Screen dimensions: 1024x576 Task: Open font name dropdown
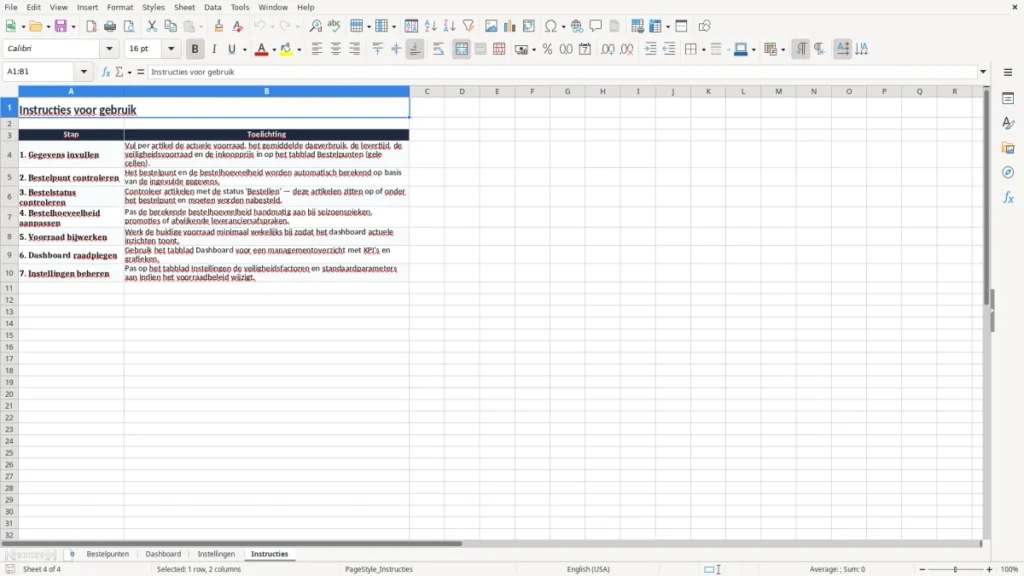(109, 48)
